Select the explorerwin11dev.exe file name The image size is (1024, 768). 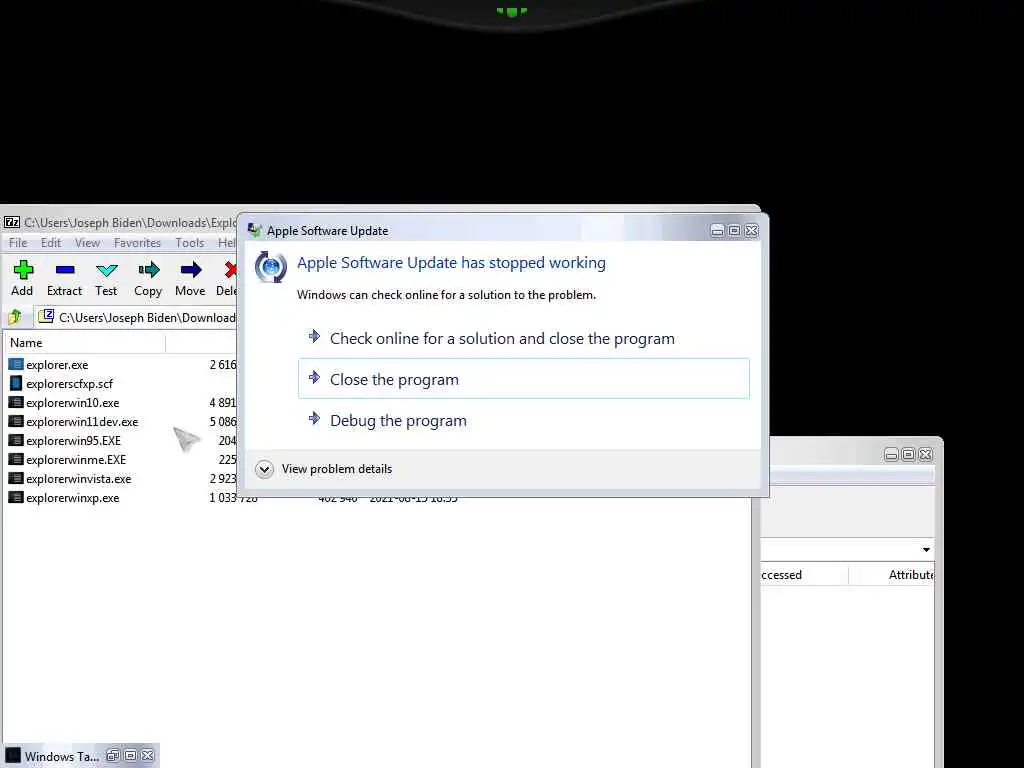click(82, 422)
